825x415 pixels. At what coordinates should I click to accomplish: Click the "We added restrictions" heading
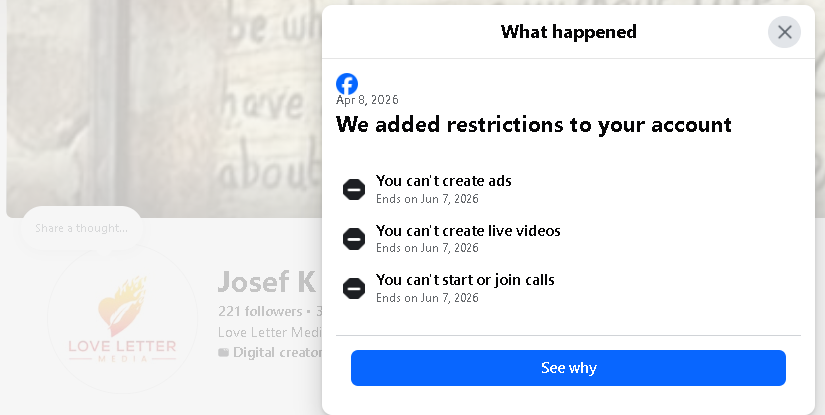pos(533,125)
